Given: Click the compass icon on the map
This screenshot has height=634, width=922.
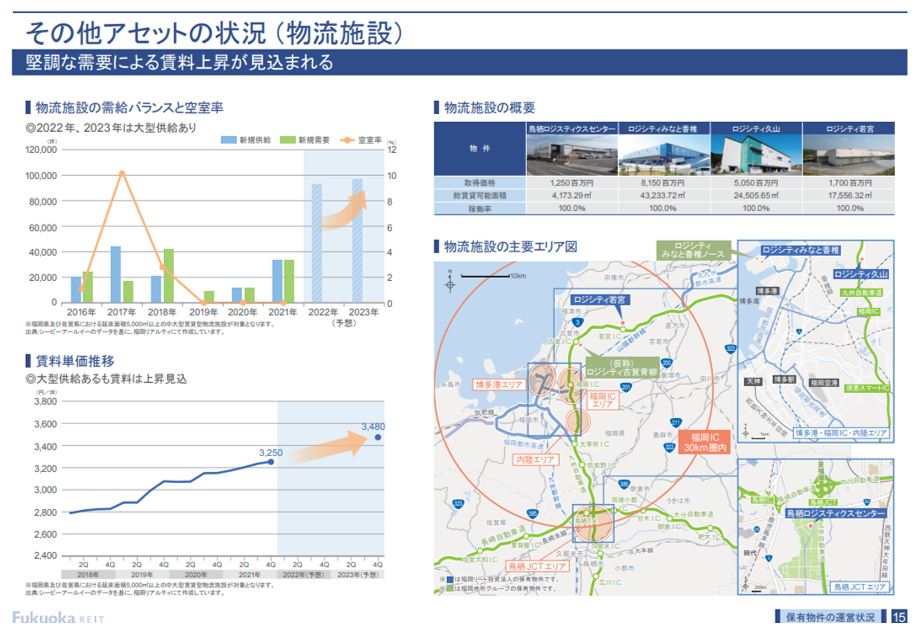Looking at the screenshot, I should pos(451,284).
